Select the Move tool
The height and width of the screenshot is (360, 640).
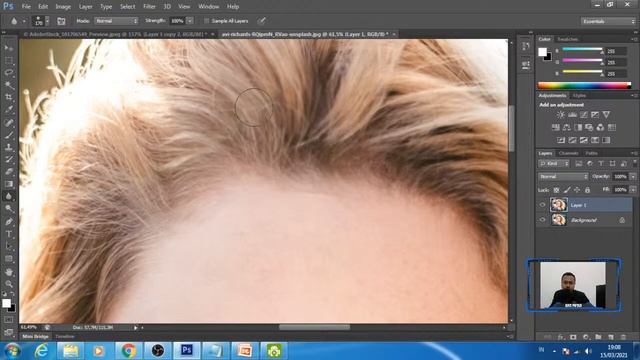click(x=9, y=48)
